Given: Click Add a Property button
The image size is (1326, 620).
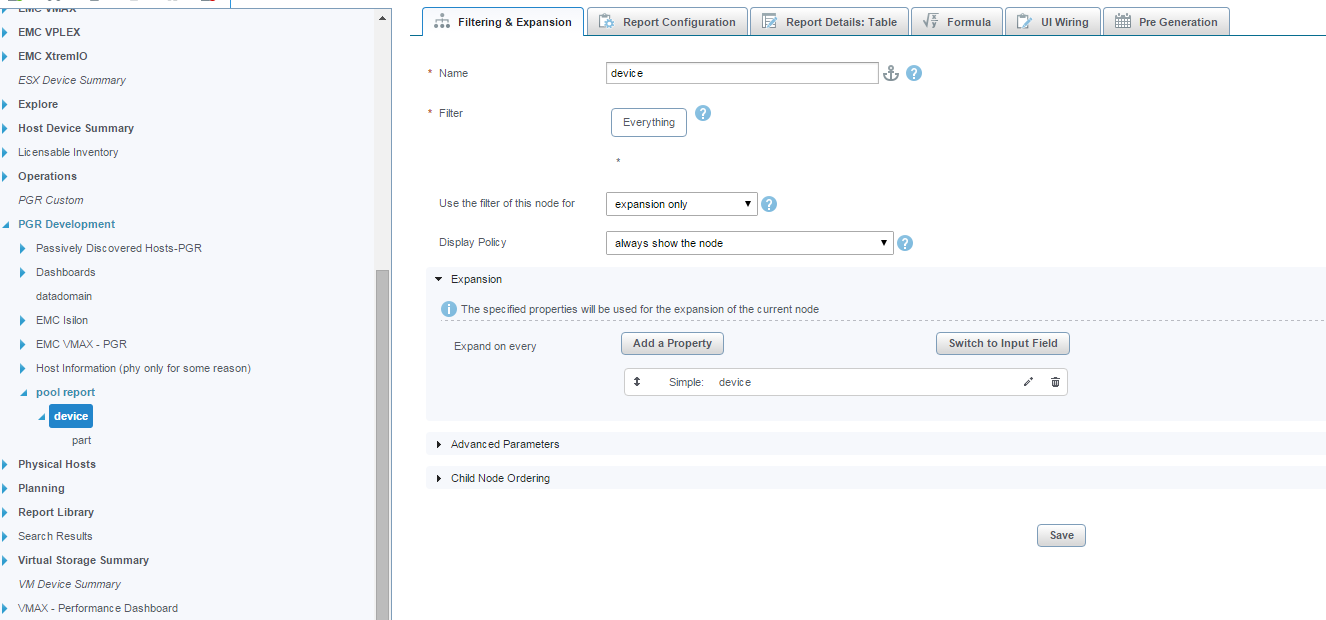Looking at the screenshot, I should pyautogui.click(x=672, y=343).
